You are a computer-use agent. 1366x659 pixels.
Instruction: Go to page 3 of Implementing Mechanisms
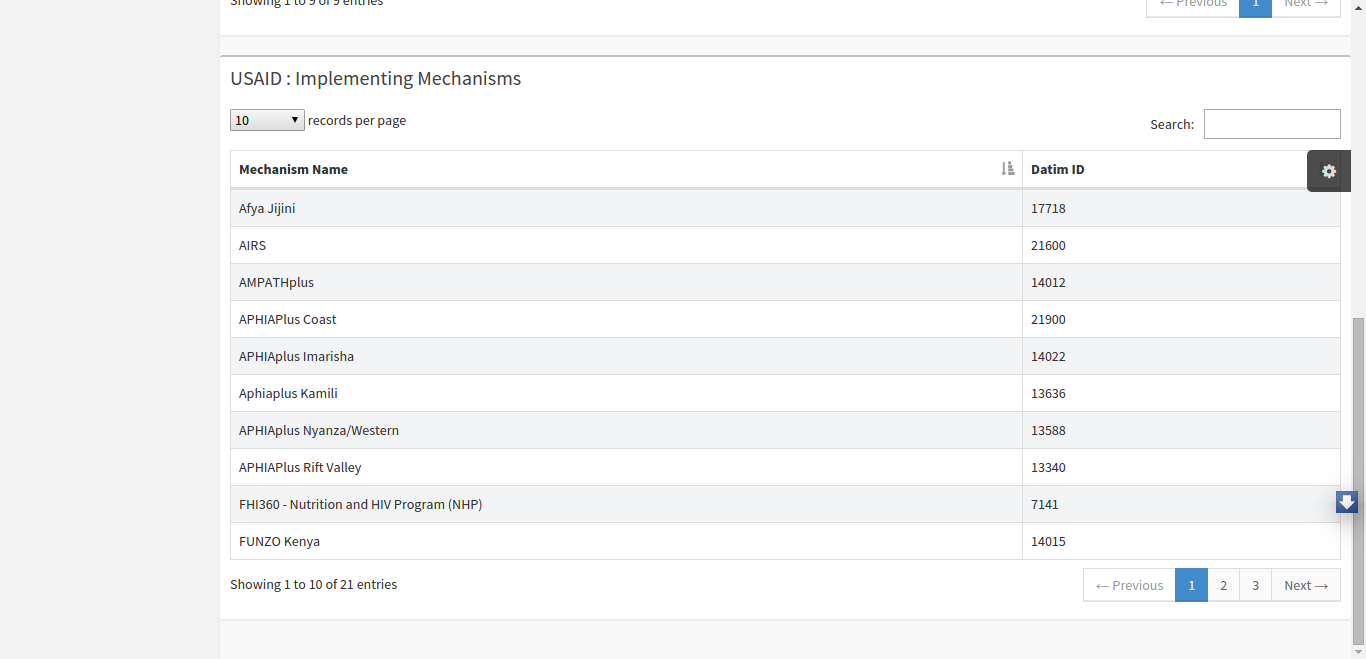[x=1255, y=585]
